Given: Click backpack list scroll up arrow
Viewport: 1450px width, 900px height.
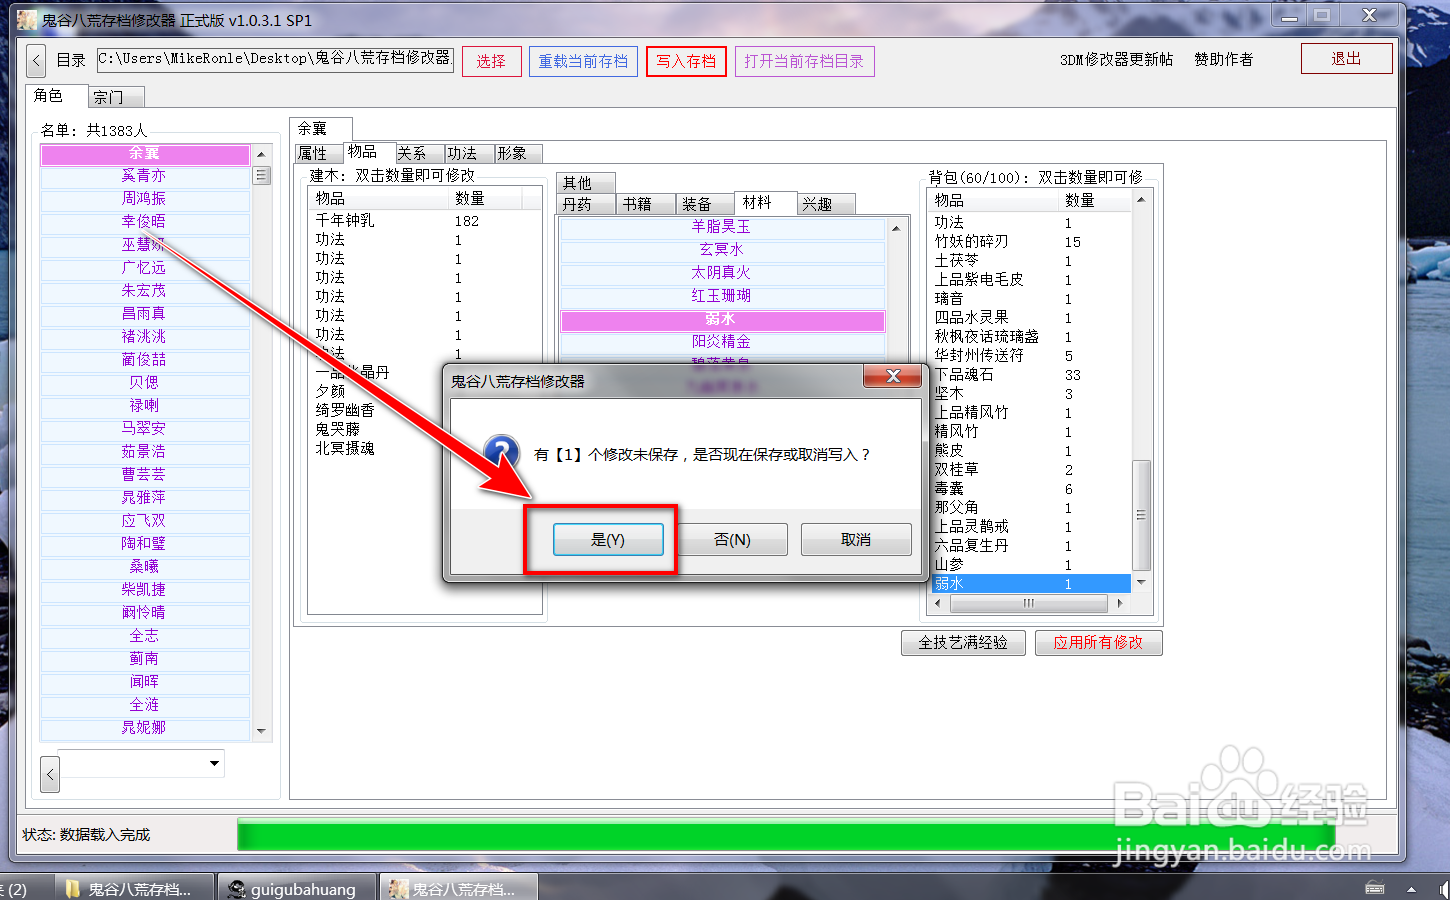Looking at the screenshot, I should [x=1141, y=199].
